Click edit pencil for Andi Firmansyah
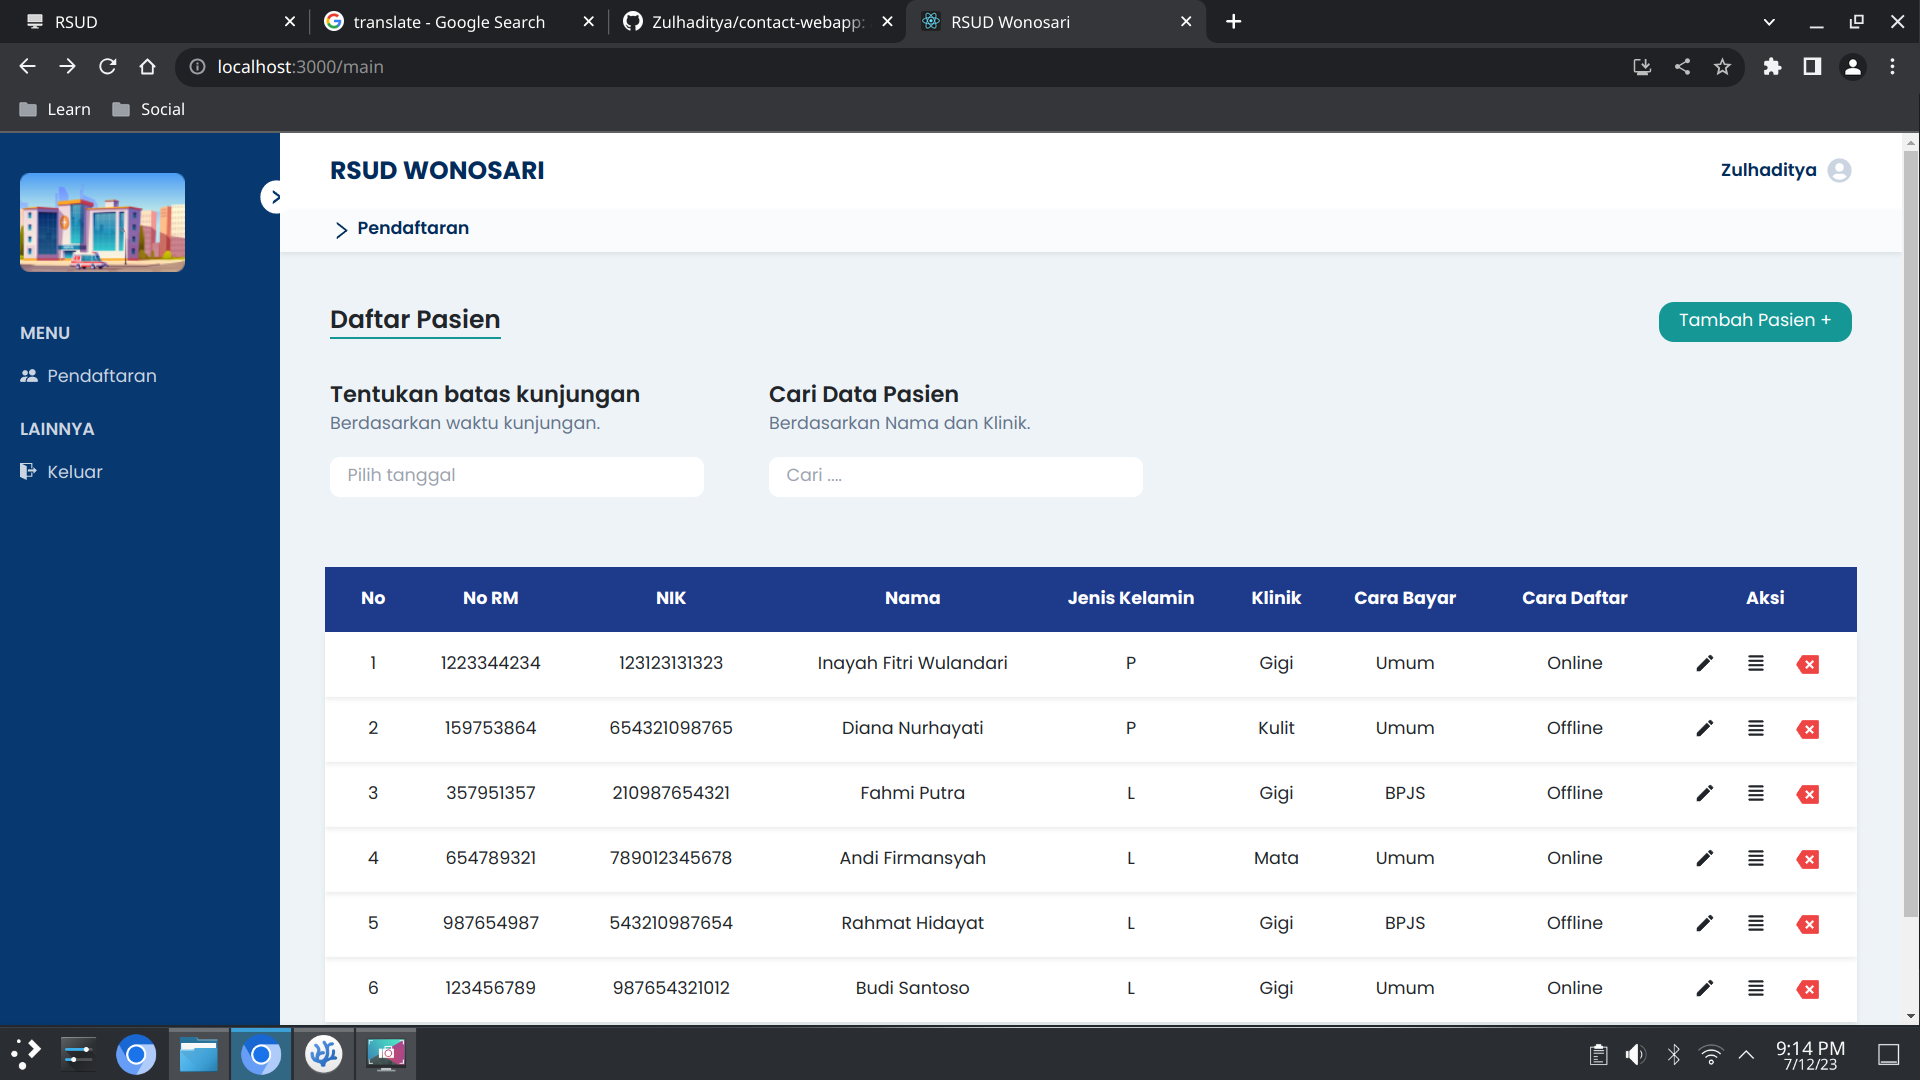Image resolution: width=1920 pixels, height=1080 pixels. [x=1705, y=859]
